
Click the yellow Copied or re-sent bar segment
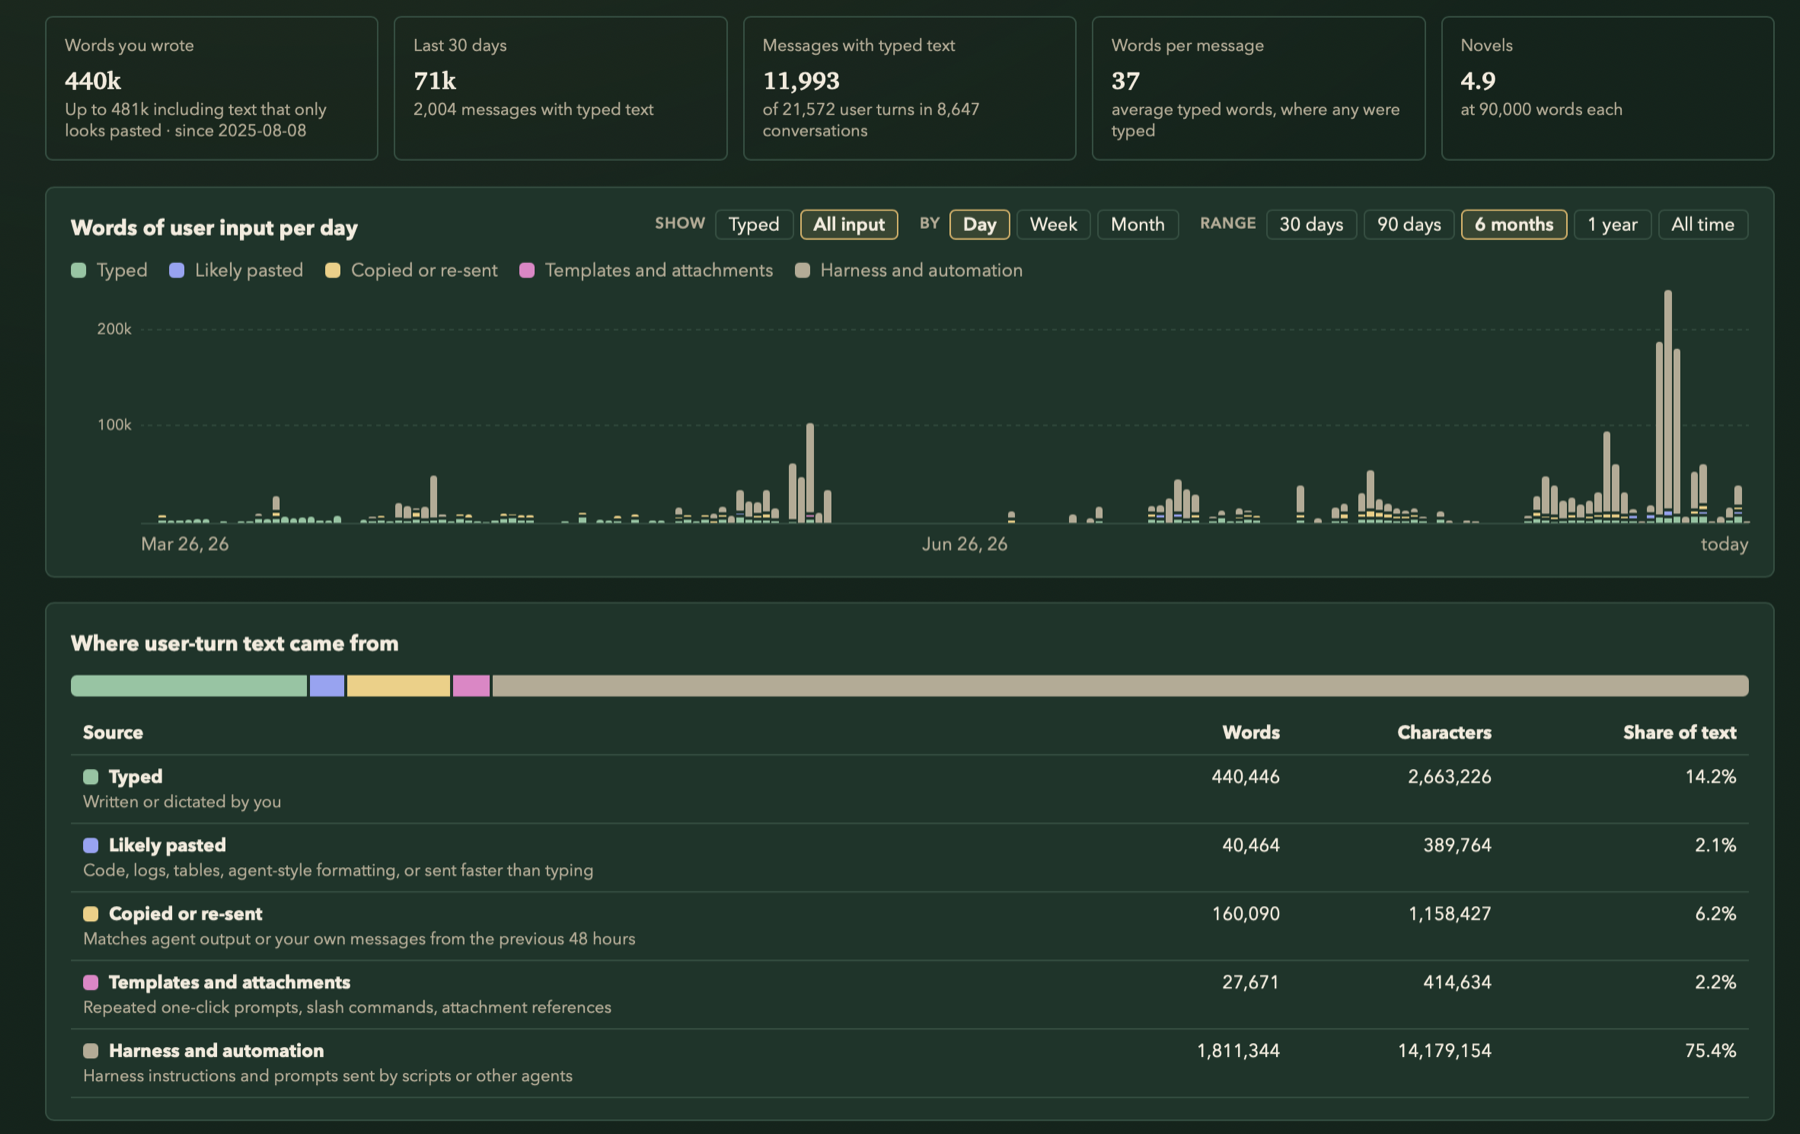(398, 685)
